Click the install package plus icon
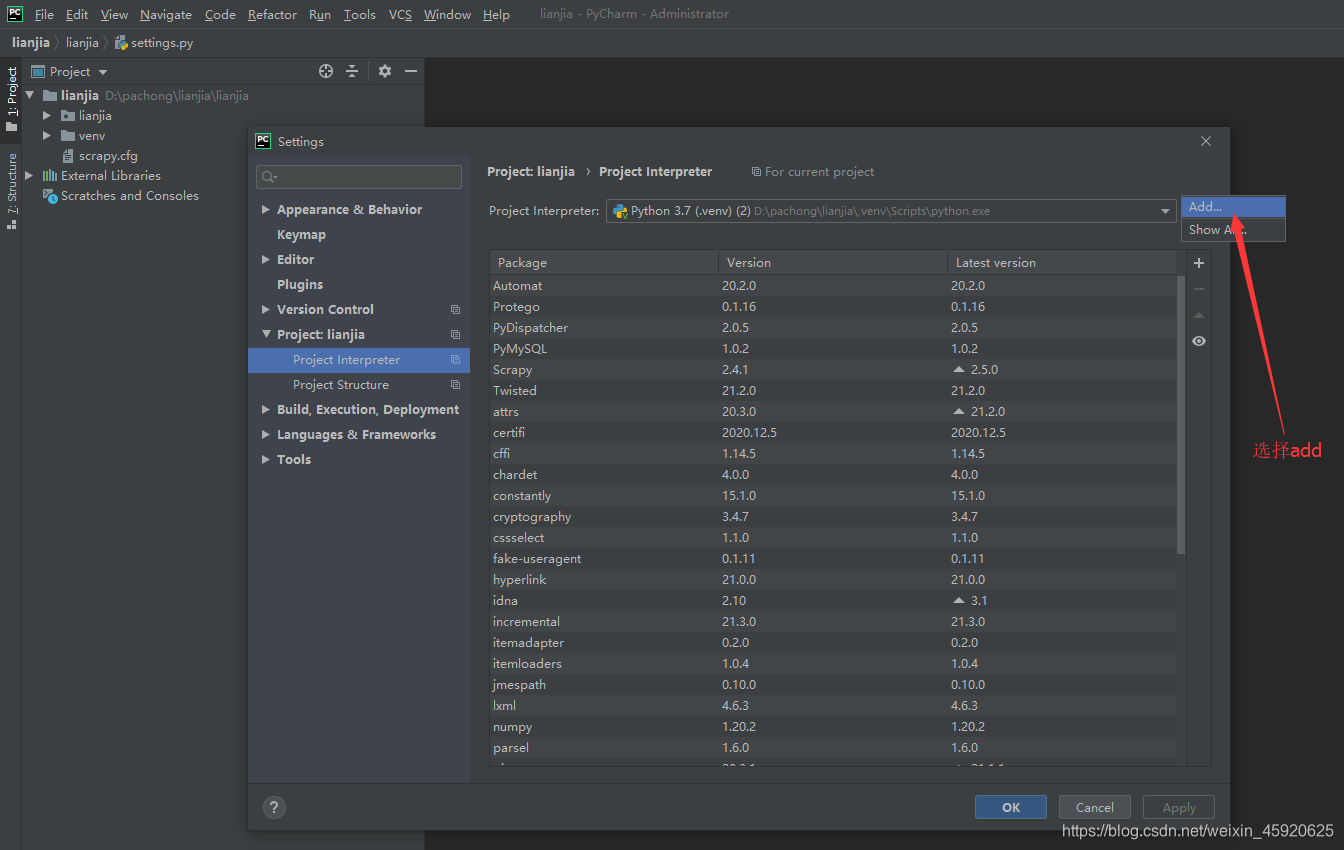Viewport: 1344px width, 850px height. [x=1199, y=263]
